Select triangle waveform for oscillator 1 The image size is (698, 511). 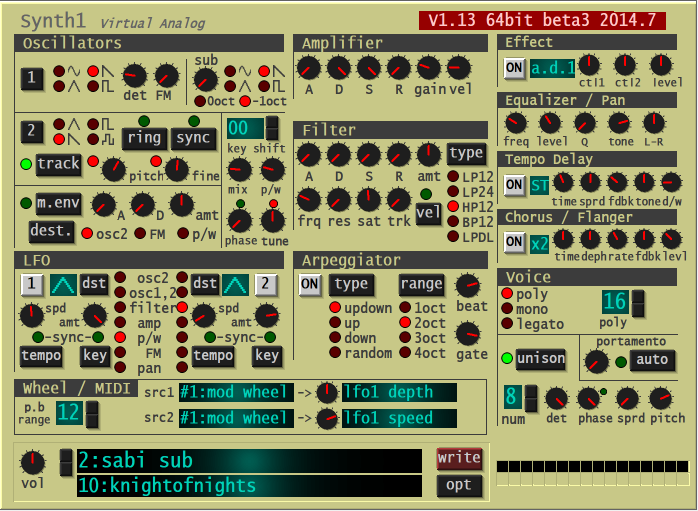(x=59, y=86)
